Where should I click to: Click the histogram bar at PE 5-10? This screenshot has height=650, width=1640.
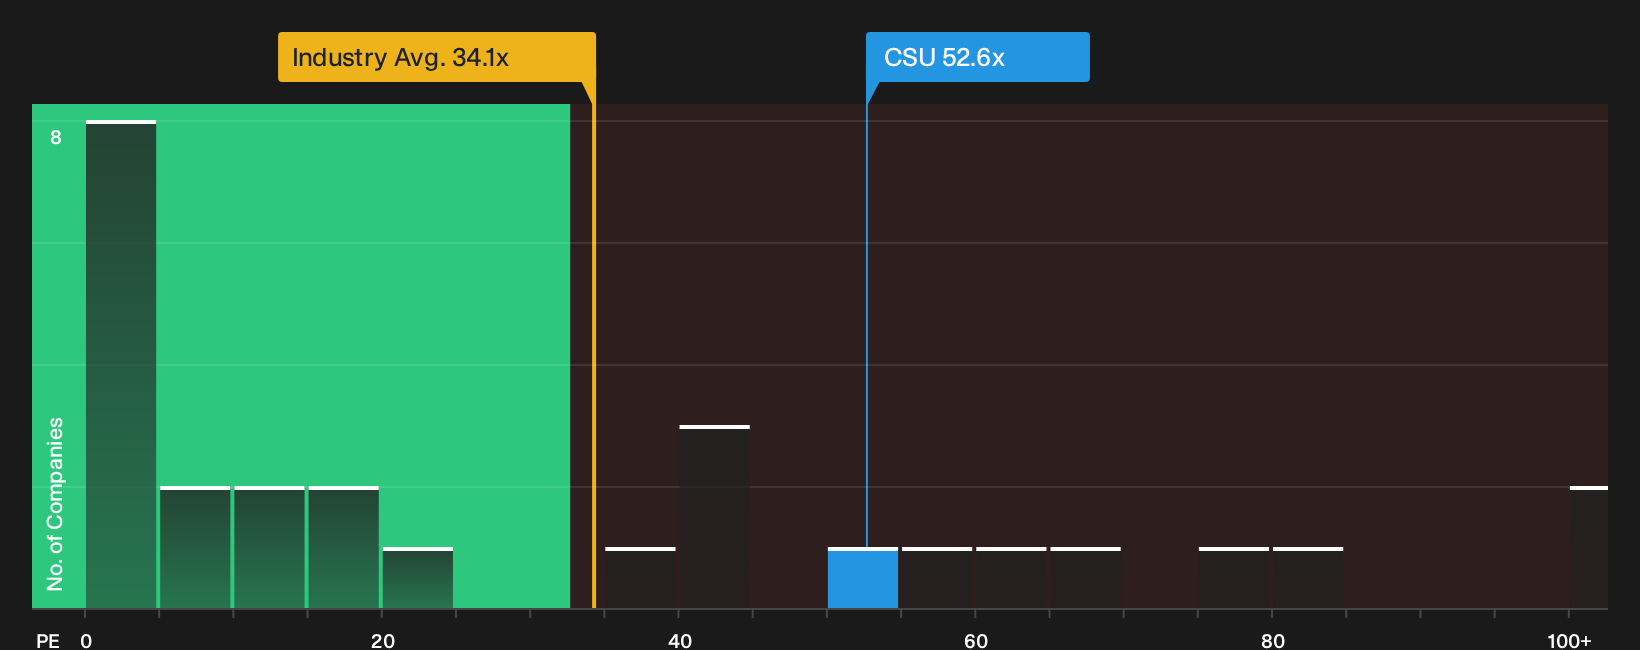[195, 547]
